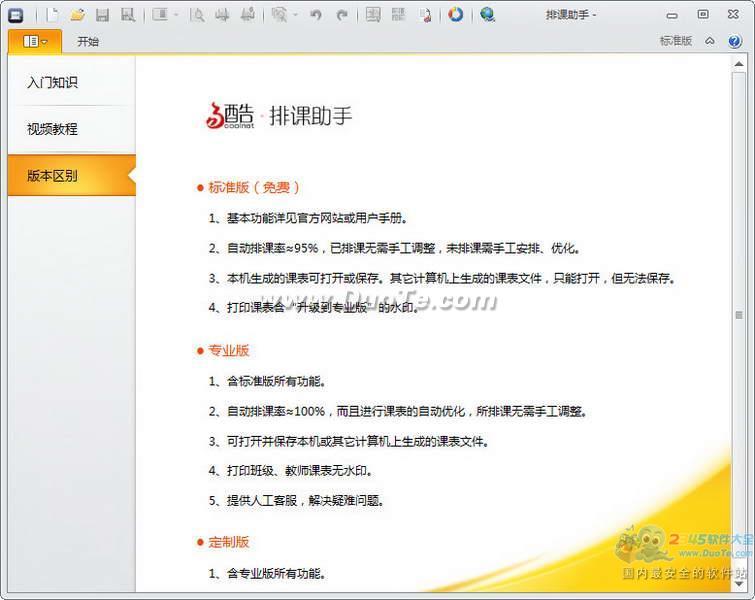Click the Save floppy disk icon
The width and height of the screenshot is (755, 600).
click(x=102, y=15)
